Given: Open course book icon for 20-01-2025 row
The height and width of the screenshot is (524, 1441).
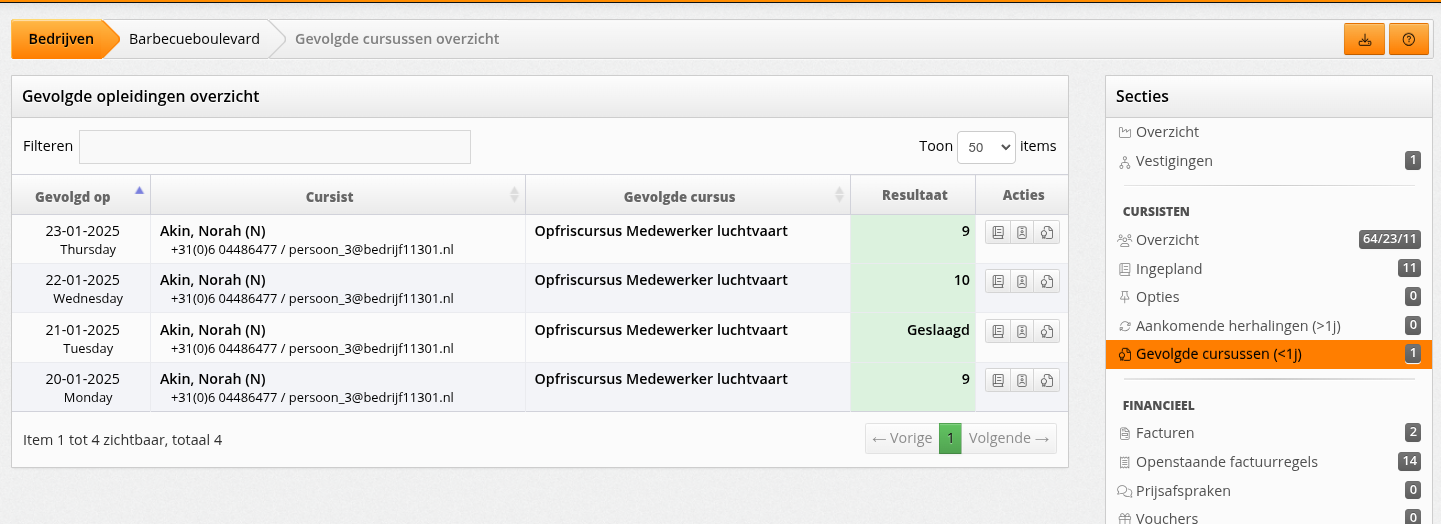Looking at the screenshot, I should pyautogui.click(x=998, y=380).
